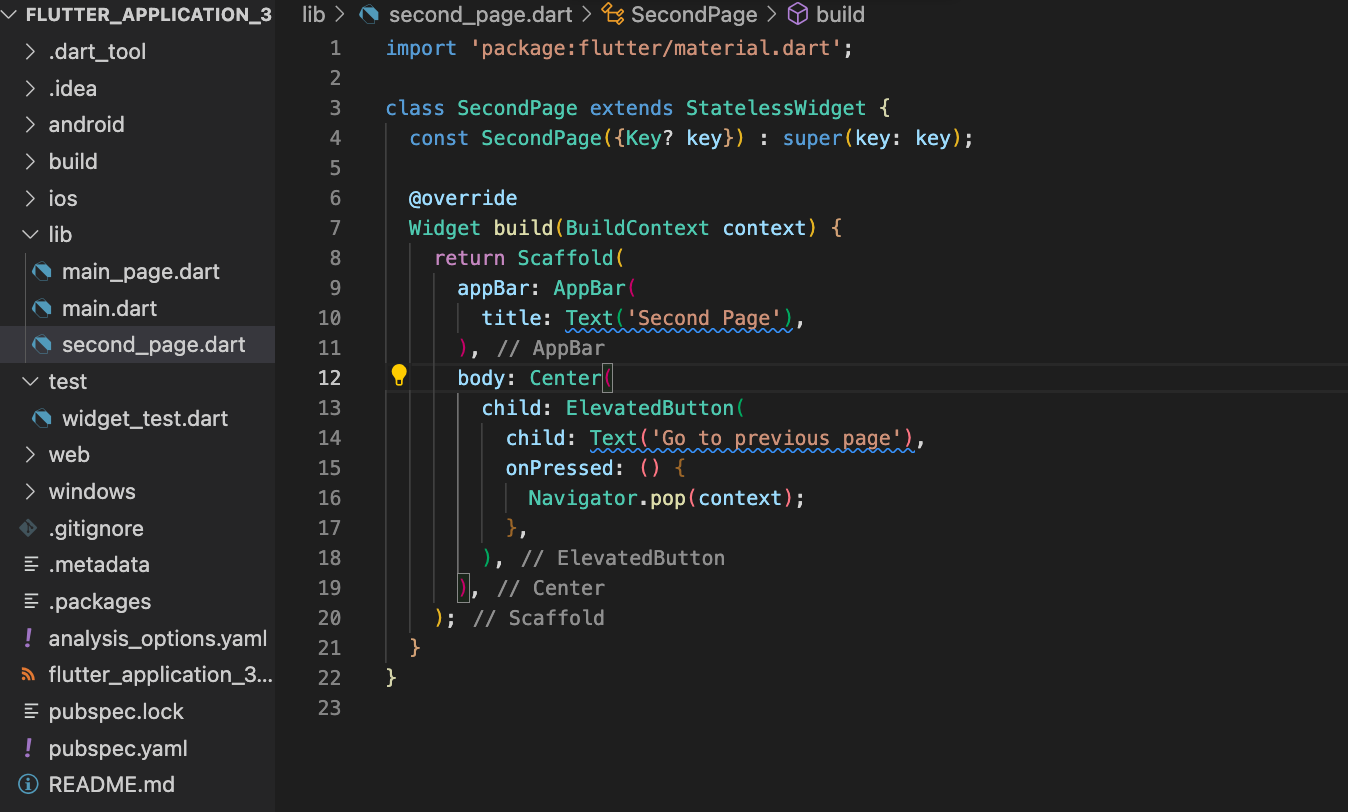
Task: Expand the ios folder
Action: point(30,198)
